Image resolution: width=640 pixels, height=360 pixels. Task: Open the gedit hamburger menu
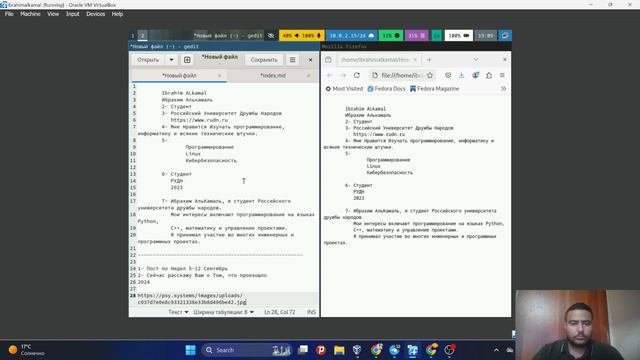coord(293,60)
